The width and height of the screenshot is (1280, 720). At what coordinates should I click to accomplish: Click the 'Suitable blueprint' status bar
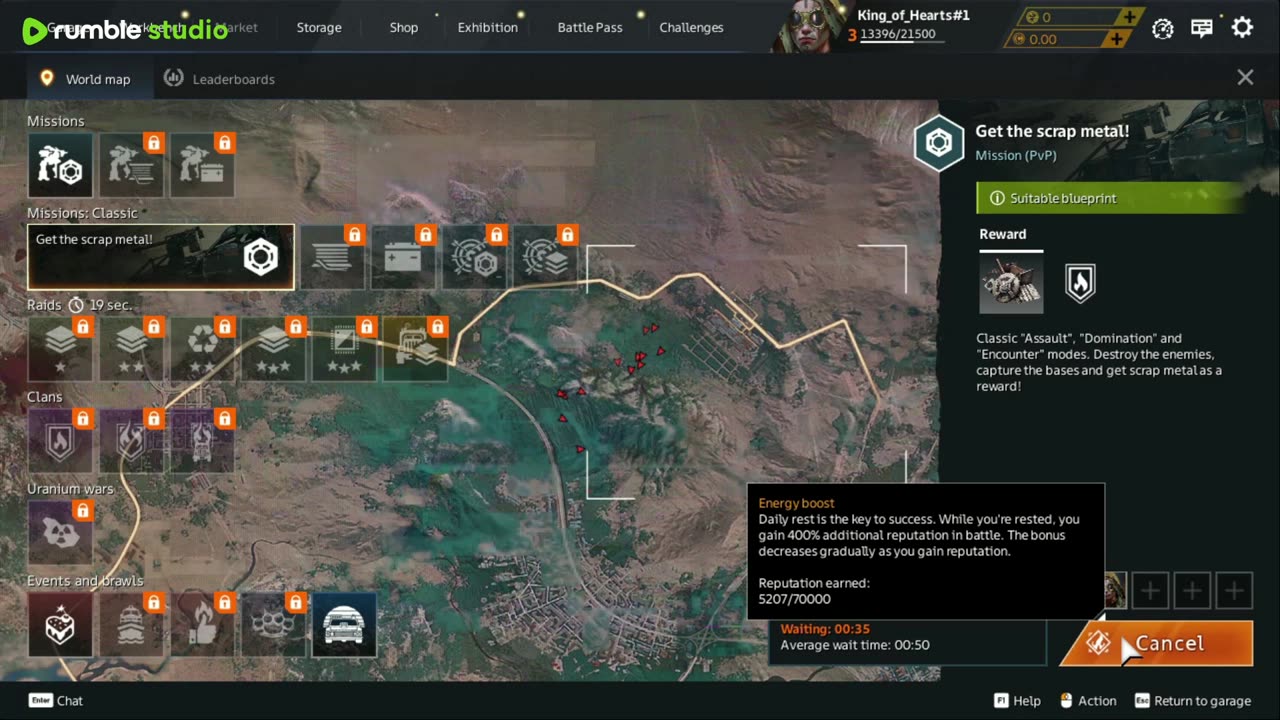point(1112,198)
